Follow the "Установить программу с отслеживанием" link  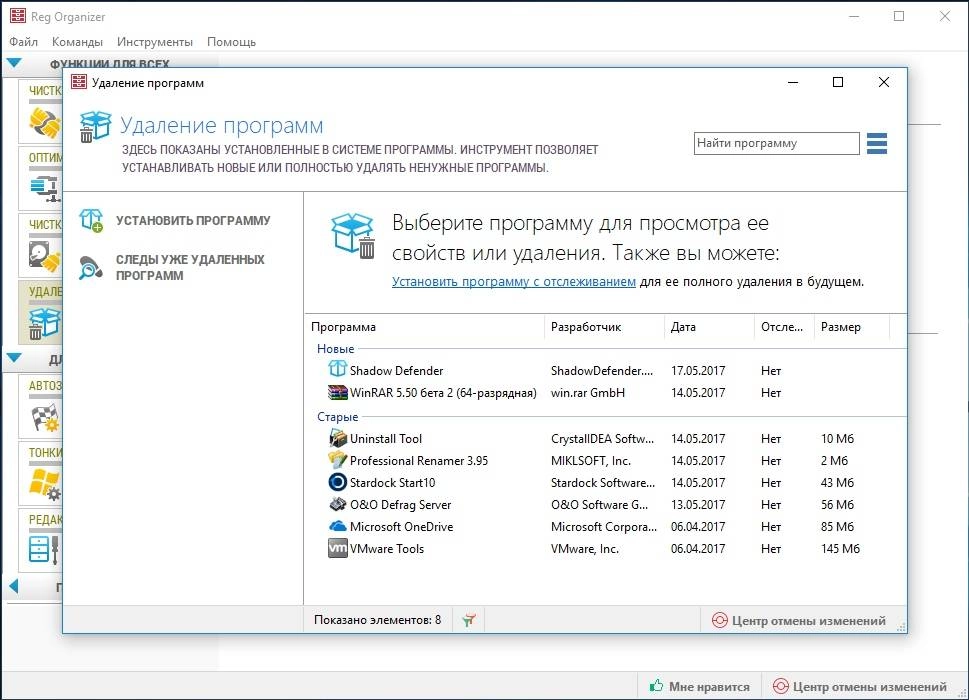[514, 282]
